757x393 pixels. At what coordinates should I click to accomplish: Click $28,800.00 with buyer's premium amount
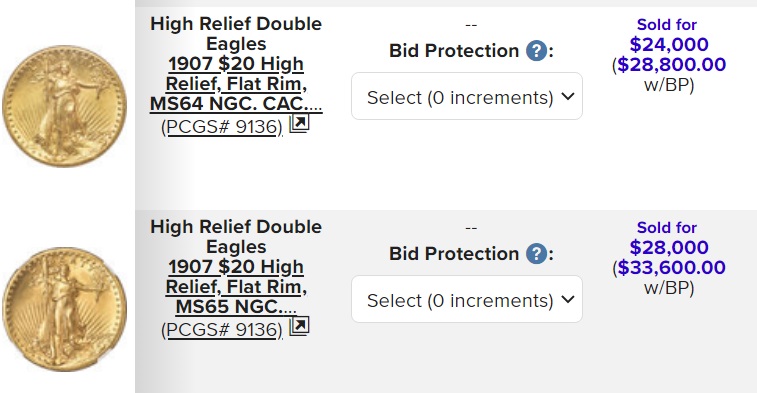point(672,64)
